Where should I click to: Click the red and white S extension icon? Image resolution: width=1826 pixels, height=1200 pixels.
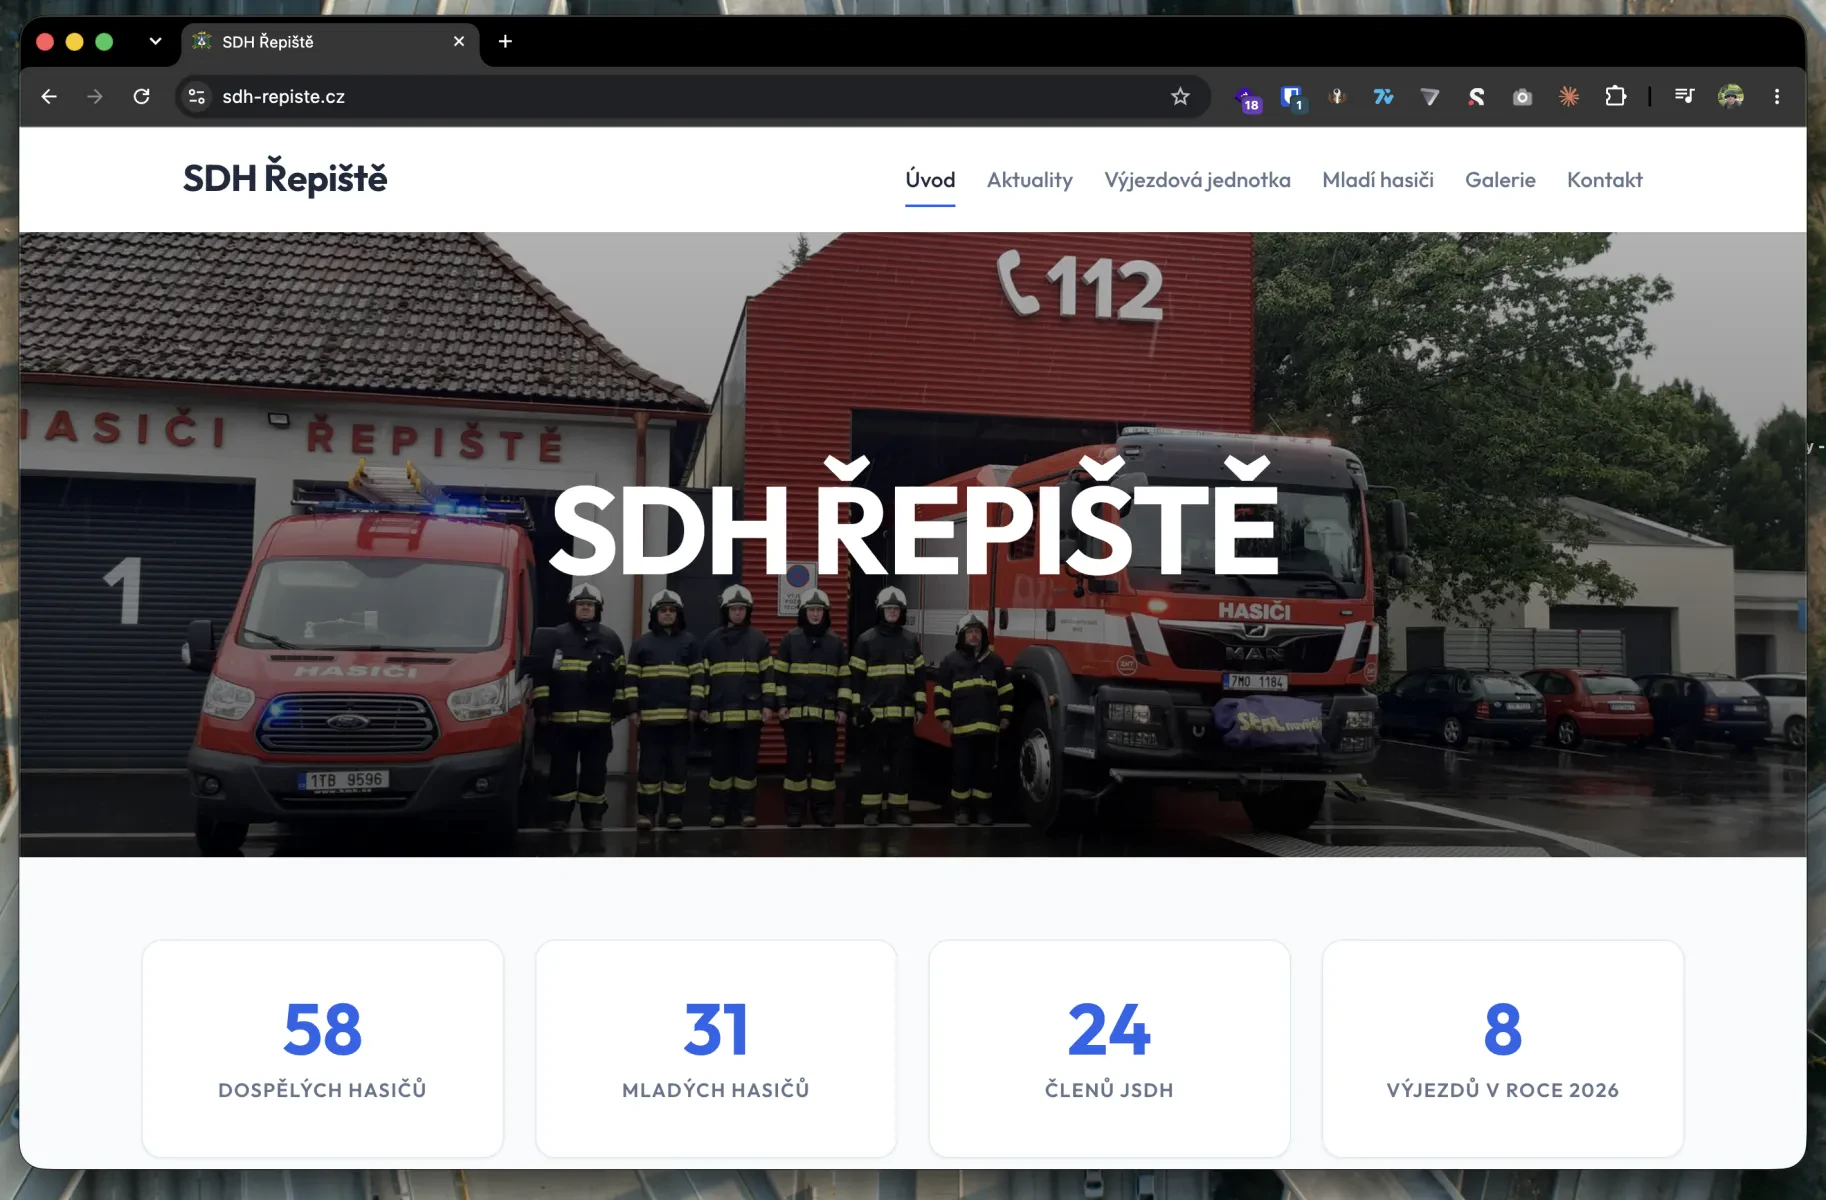point(1476,97)
